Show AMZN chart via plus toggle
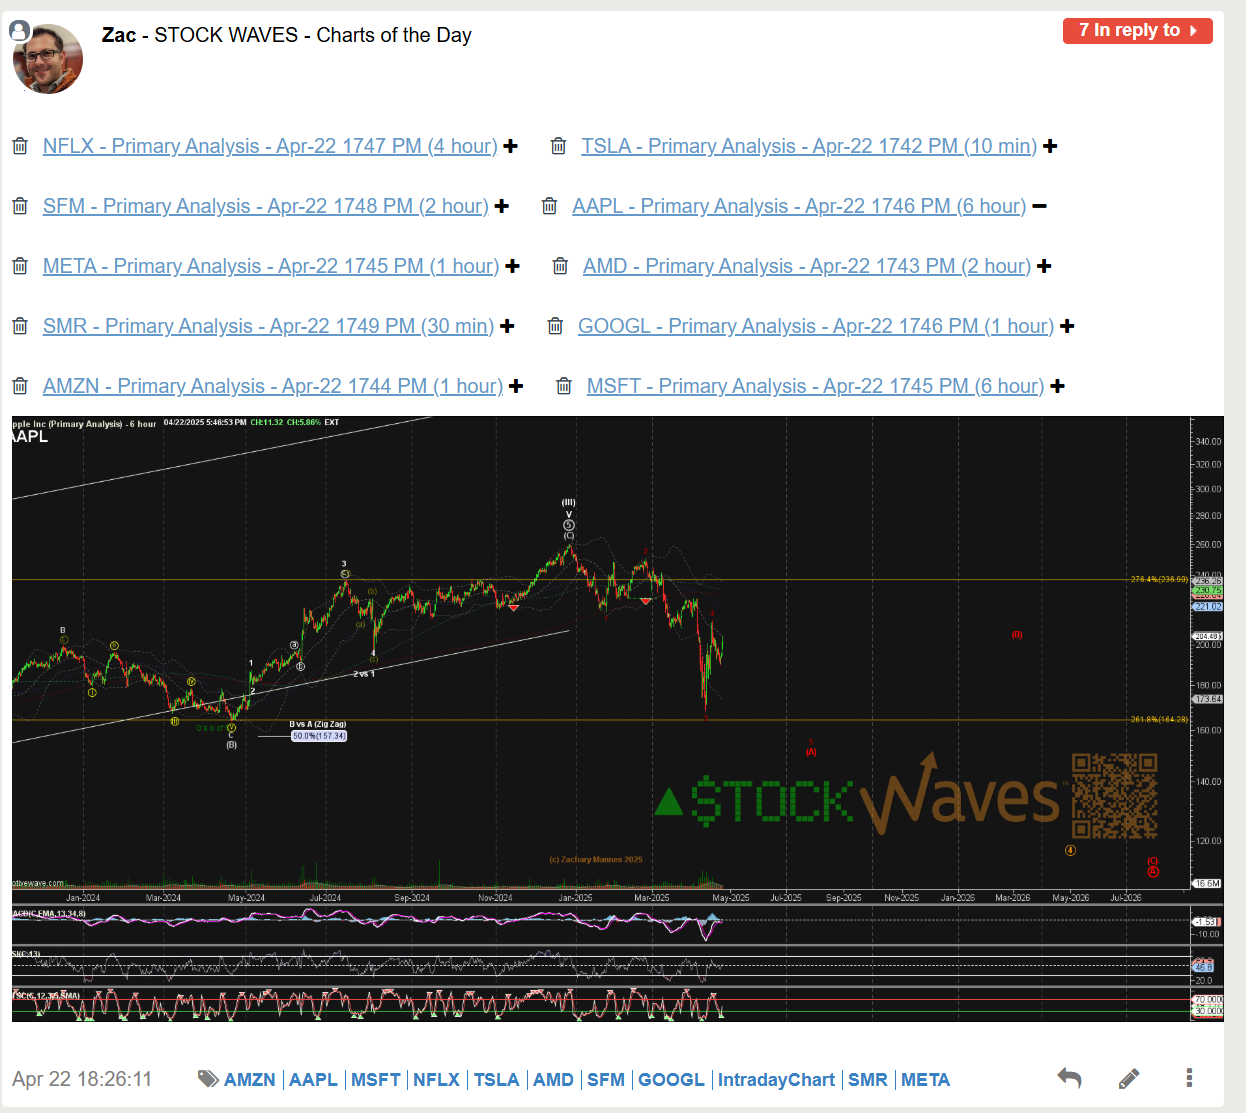 pyautogui.click(x=516, y=387)
